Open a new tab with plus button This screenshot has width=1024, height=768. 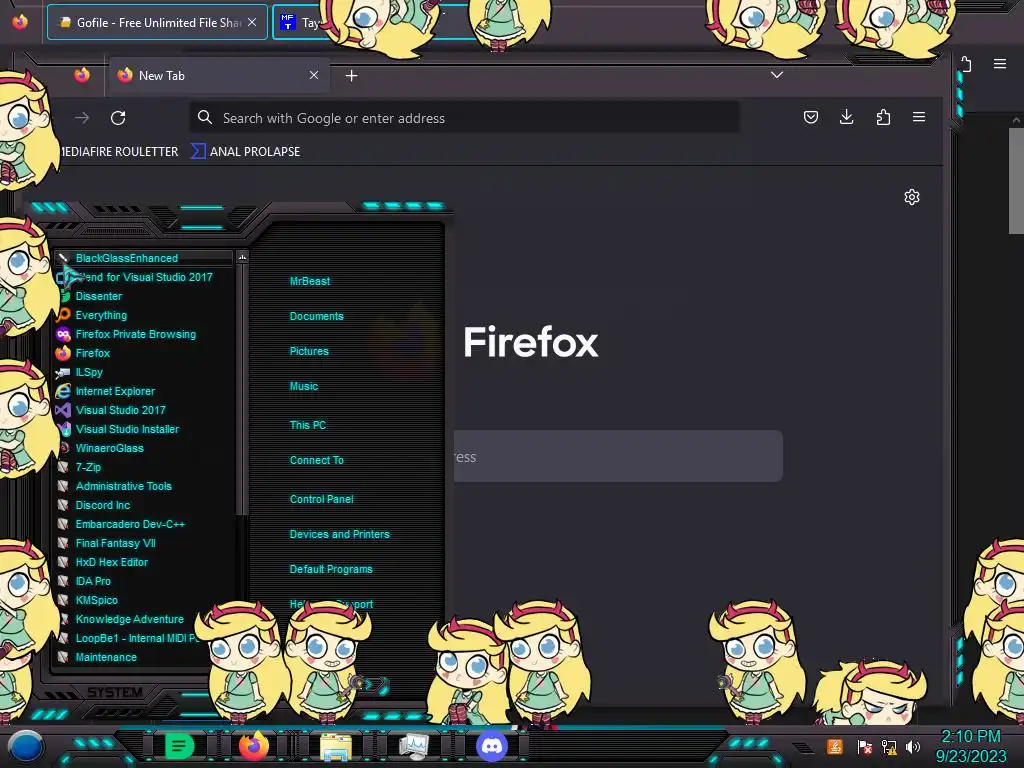pyautogui.click(x=351, y=76)
